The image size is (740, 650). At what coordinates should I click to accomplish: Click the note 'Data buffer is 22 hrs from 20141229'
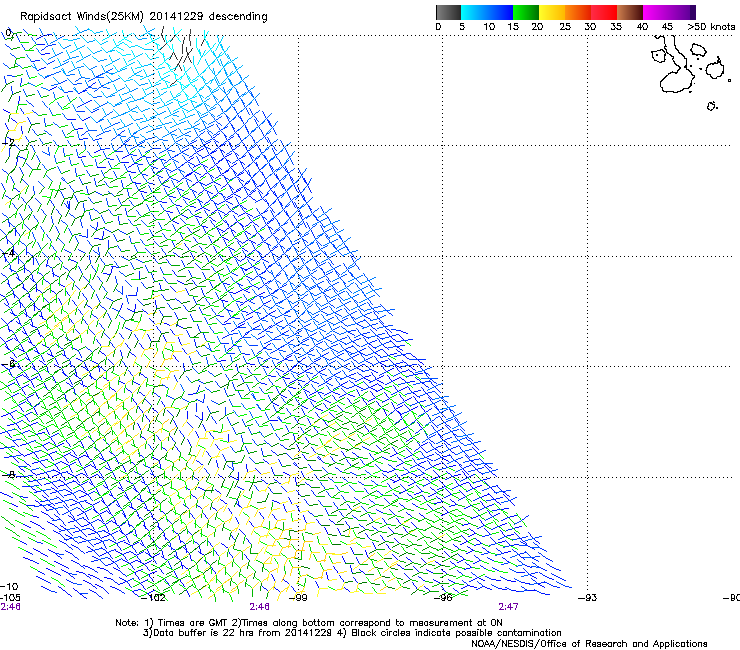tap(243, 633)
